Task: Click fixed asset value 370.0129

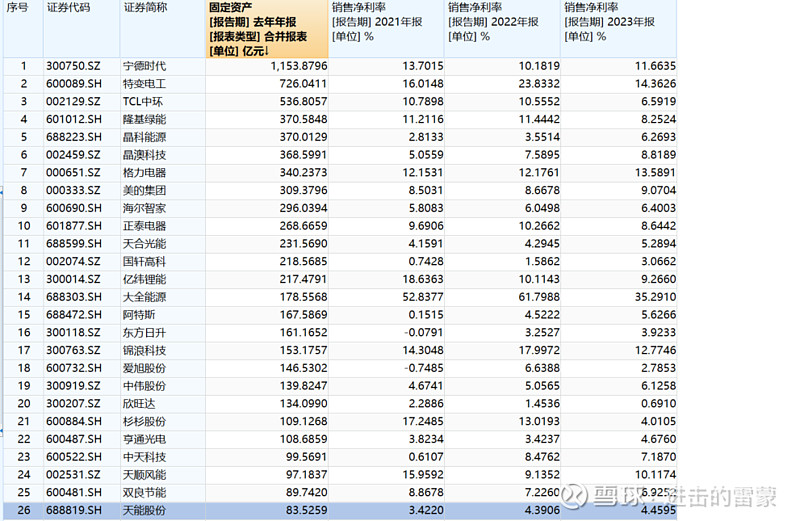Action: point(303,137)
